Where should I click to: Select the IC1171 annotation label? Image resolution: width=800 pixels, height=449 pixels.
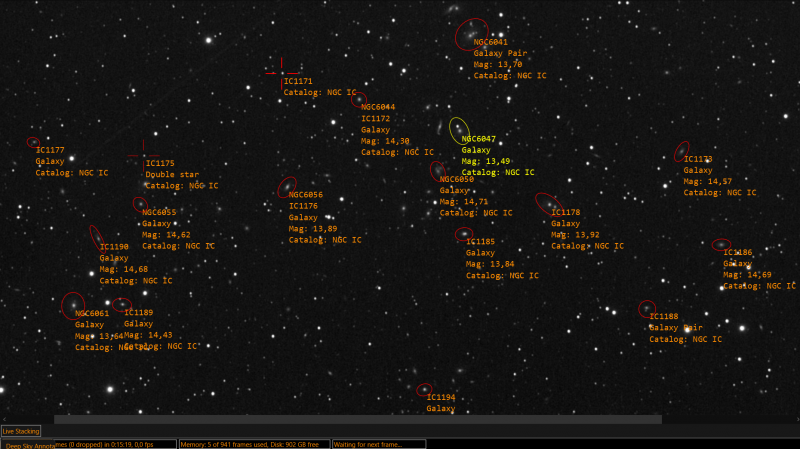point(298,81)
